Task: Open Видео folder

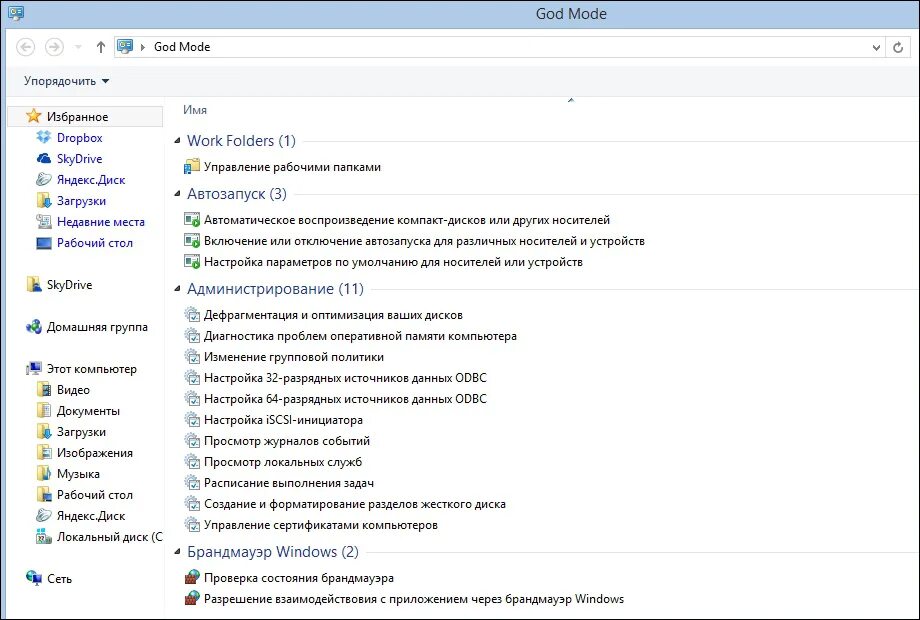Action: coord(73,390)
